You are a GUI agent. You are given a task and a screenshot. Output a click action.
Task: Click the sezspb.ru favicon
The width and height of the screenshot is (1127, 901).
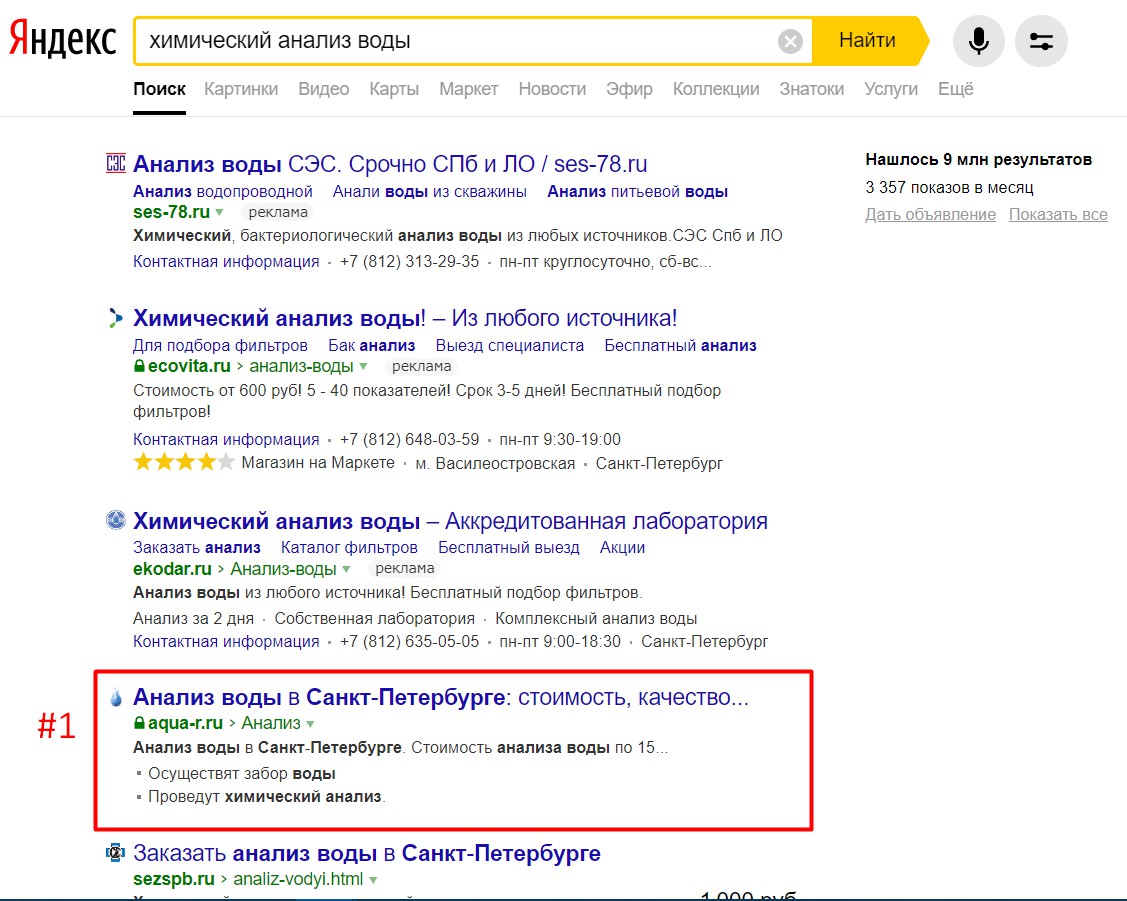(x=115, y=853)
